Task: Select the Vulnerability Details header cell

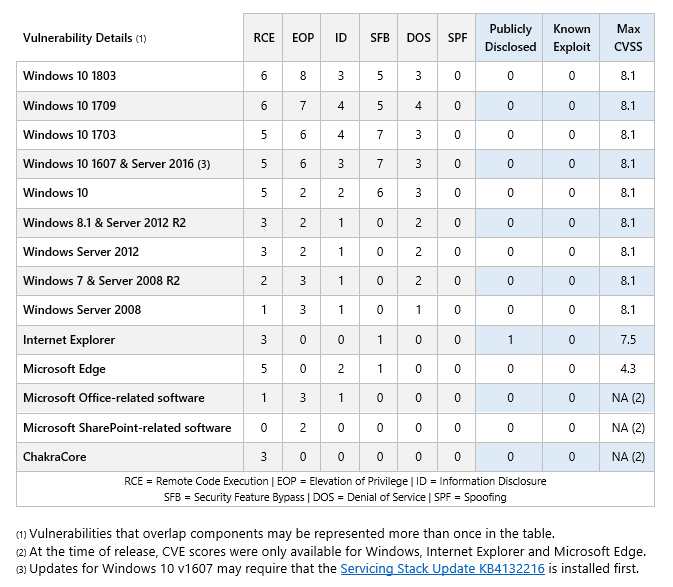Action: [x=85, y=38]
